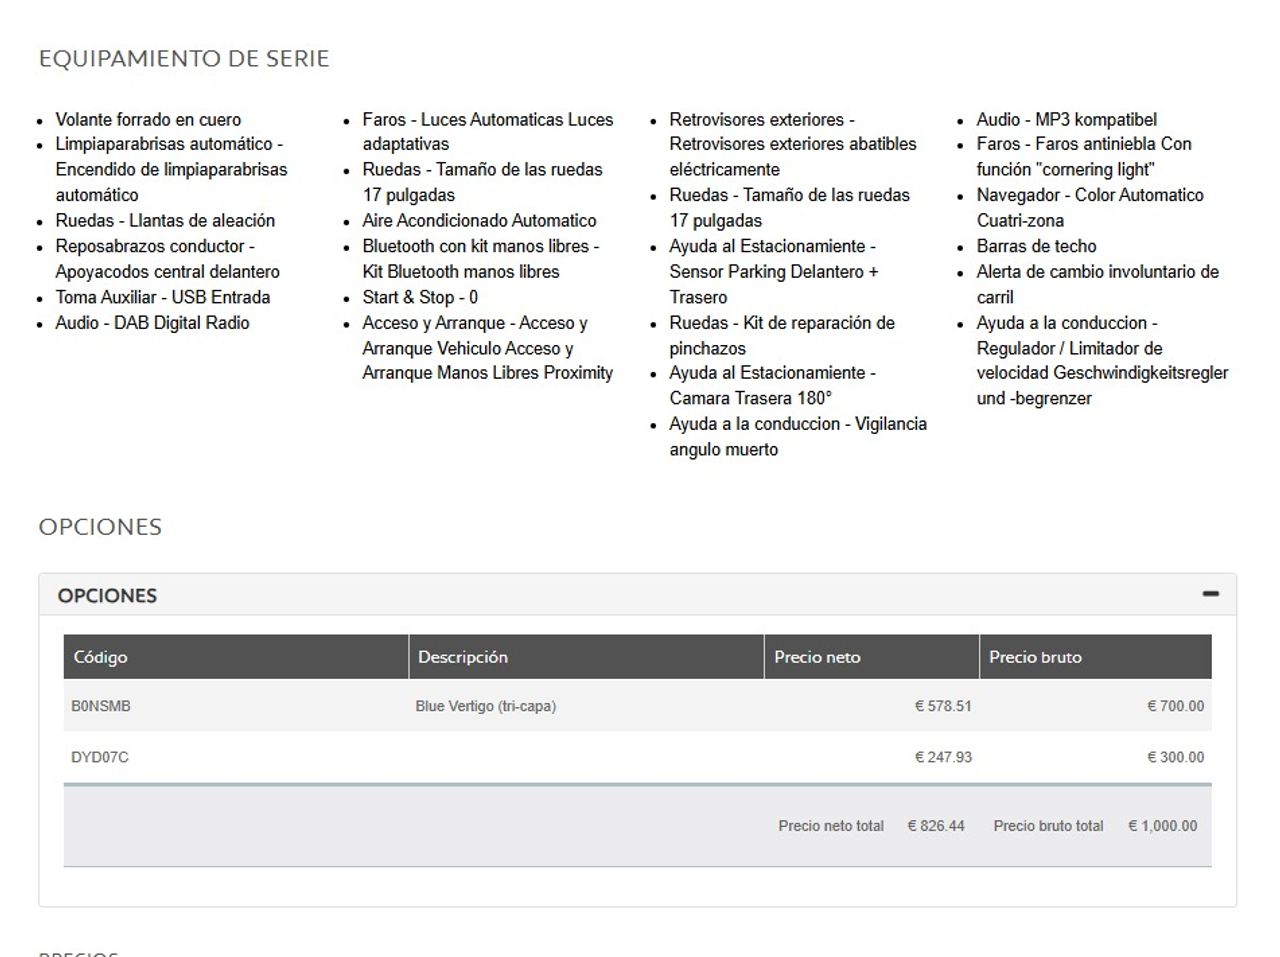
Task: Click the "Reposabrazos conductor" equipment item
Action: point(168,258)
